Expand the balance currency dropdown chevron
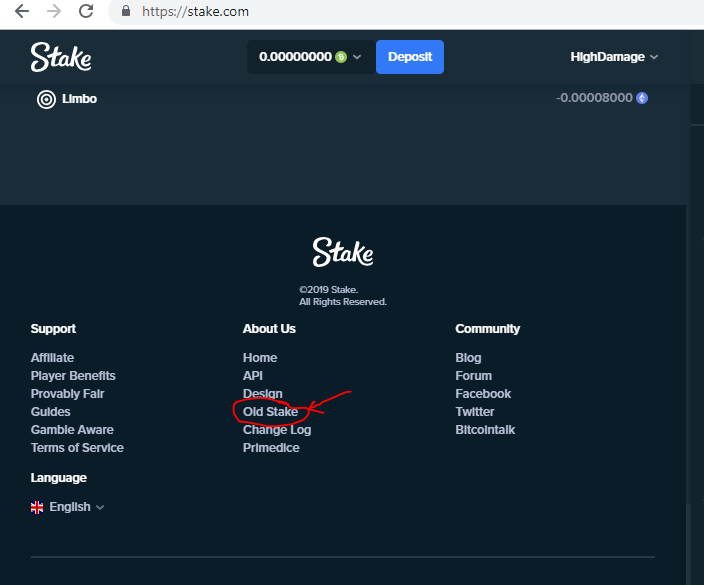The image size is (704, 585). click(357, 57)
